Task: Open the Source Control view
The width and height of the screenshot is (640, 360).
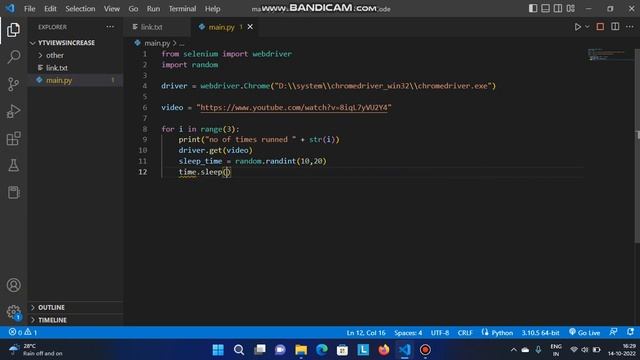Action: [13, 84]
